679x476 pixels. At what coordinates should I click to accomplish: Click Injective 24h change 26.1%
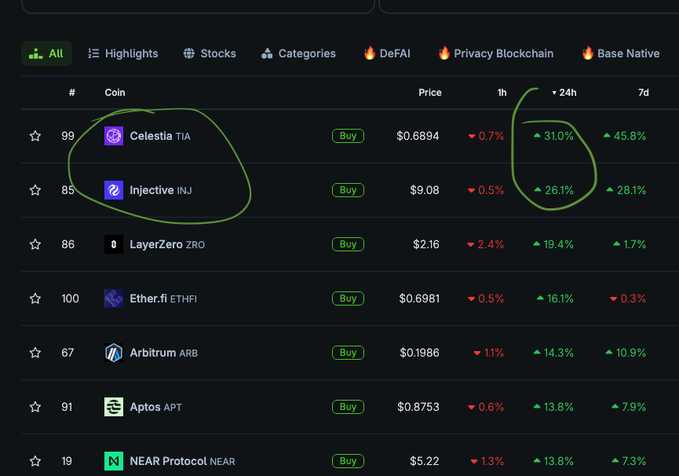[x=554, y=190]
